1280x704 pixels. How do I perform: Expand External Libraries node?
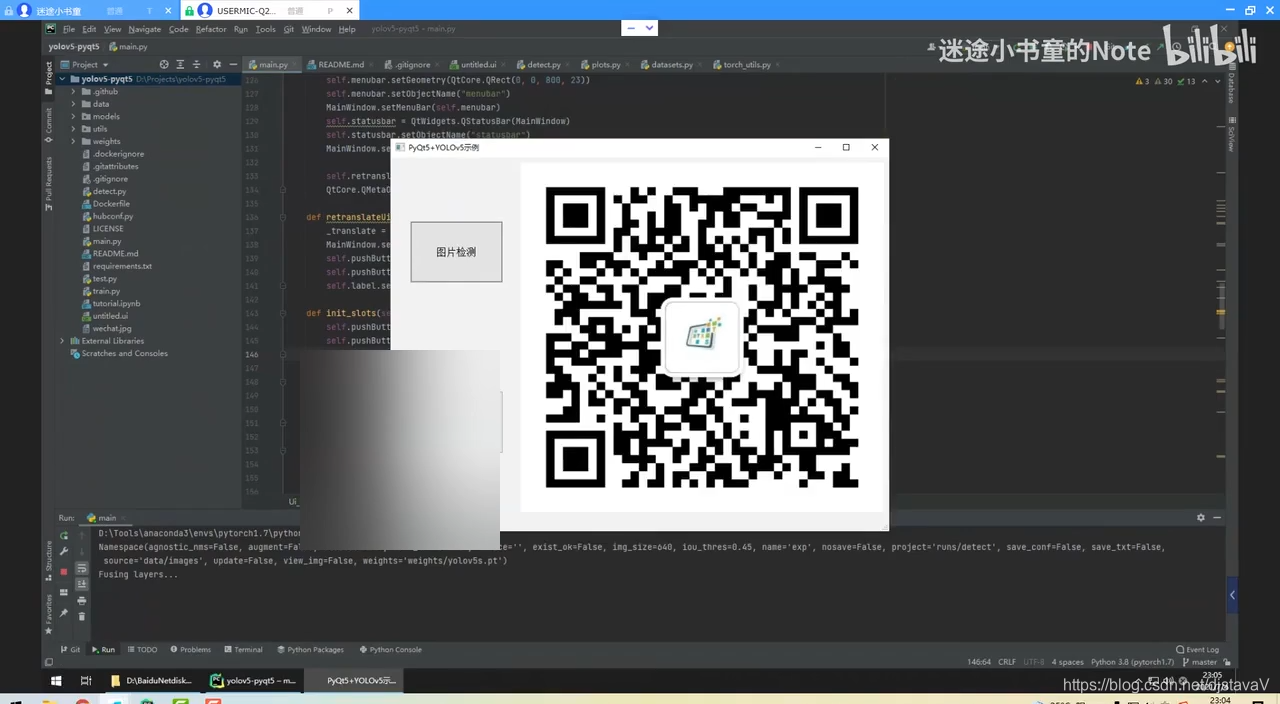[x=63, y=341]
